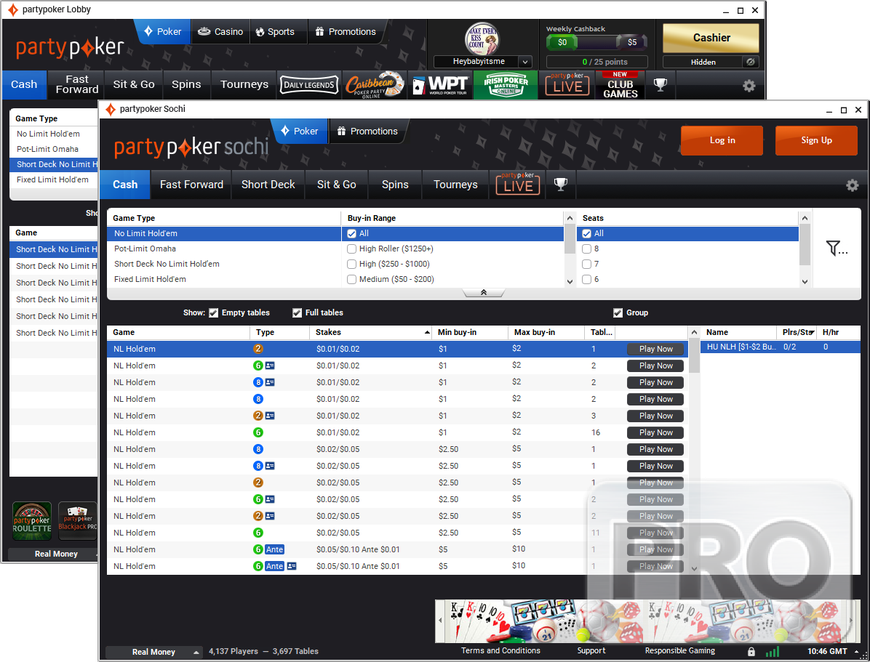Viewport: 870px width, 662px height.
Task: Click the down arrow of Buy-in Range list
Action: [x=570, y=281]
